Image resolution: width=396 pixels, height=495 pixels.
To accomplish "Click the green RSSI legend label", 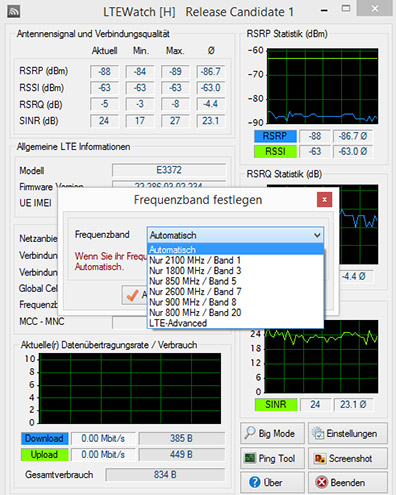I will tap(275, 151).
